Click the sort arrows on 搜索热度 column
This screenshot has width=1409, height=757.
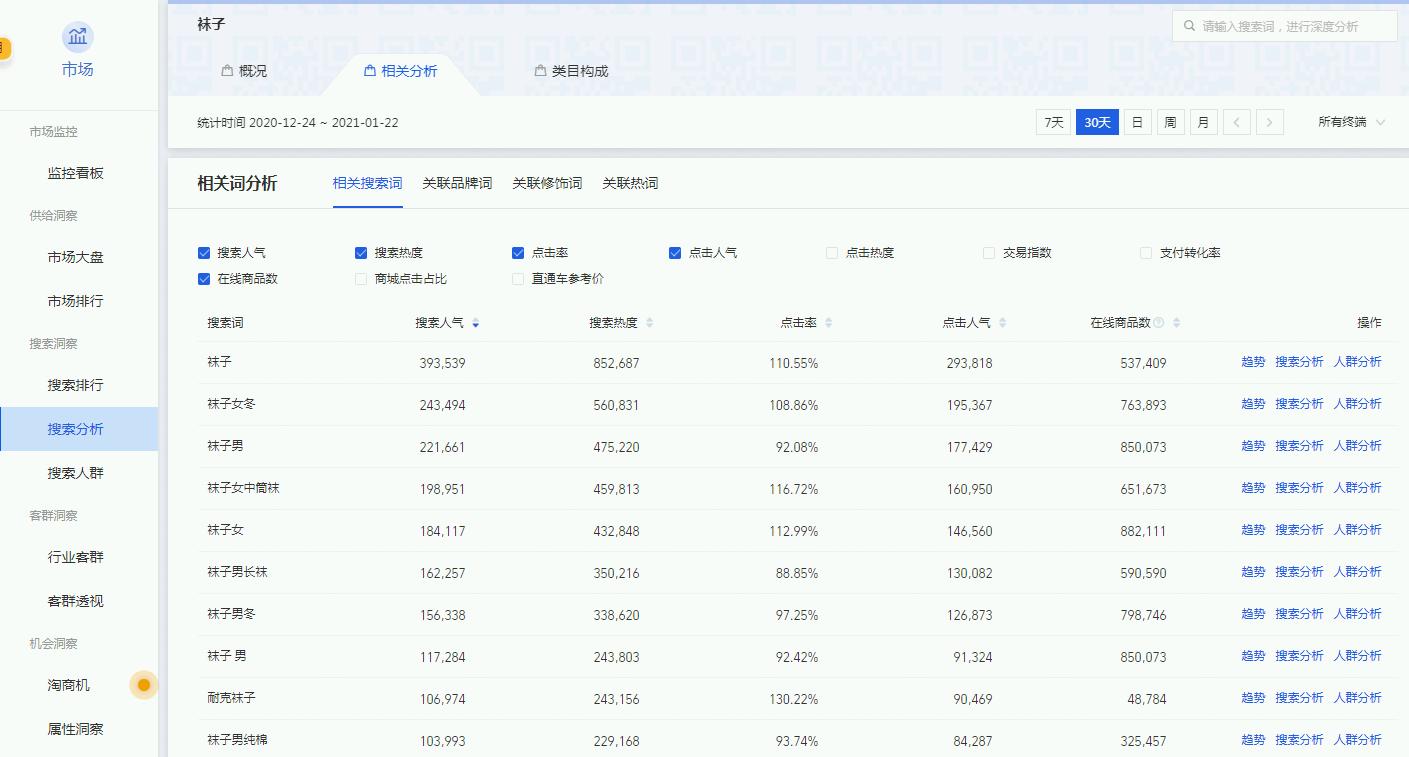650,322
